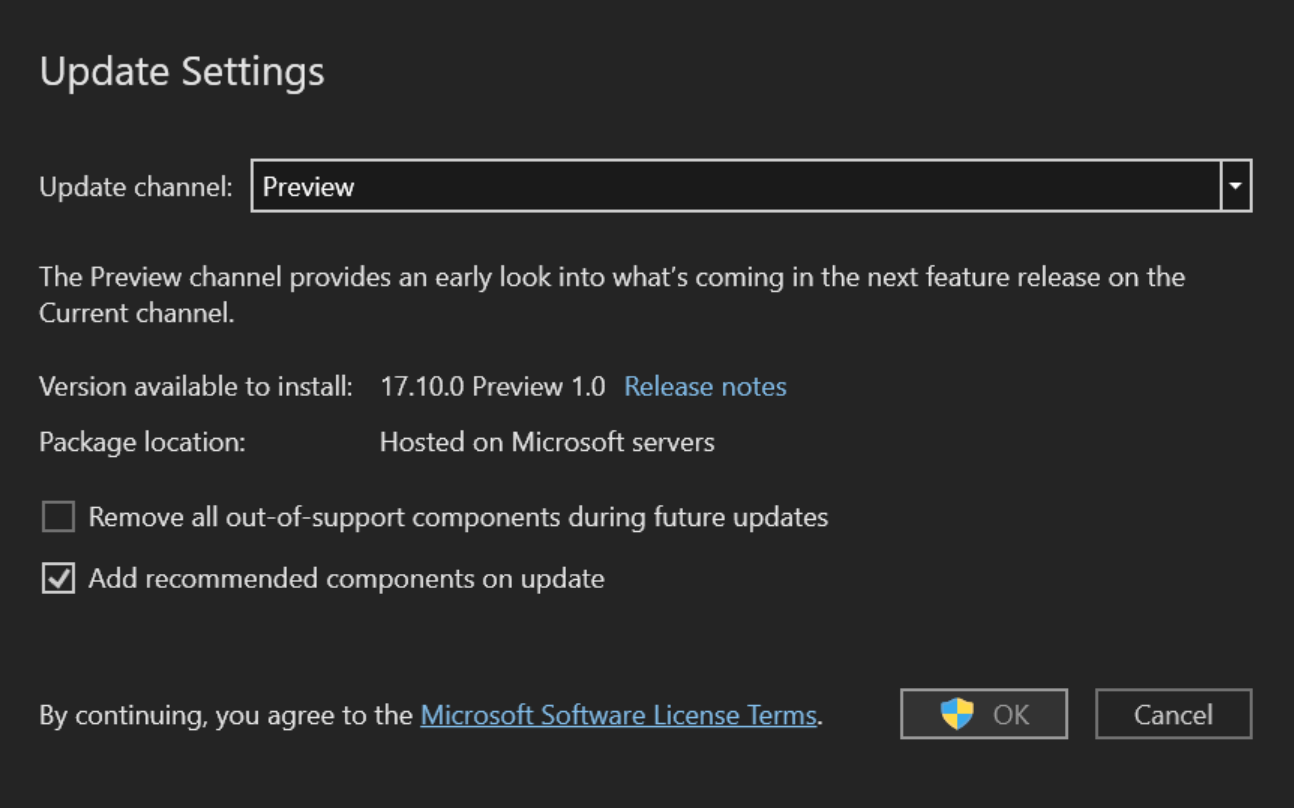Click the 'Remove all out-of-support components' label
The image size is (1294, 808).
coord(458,517)
